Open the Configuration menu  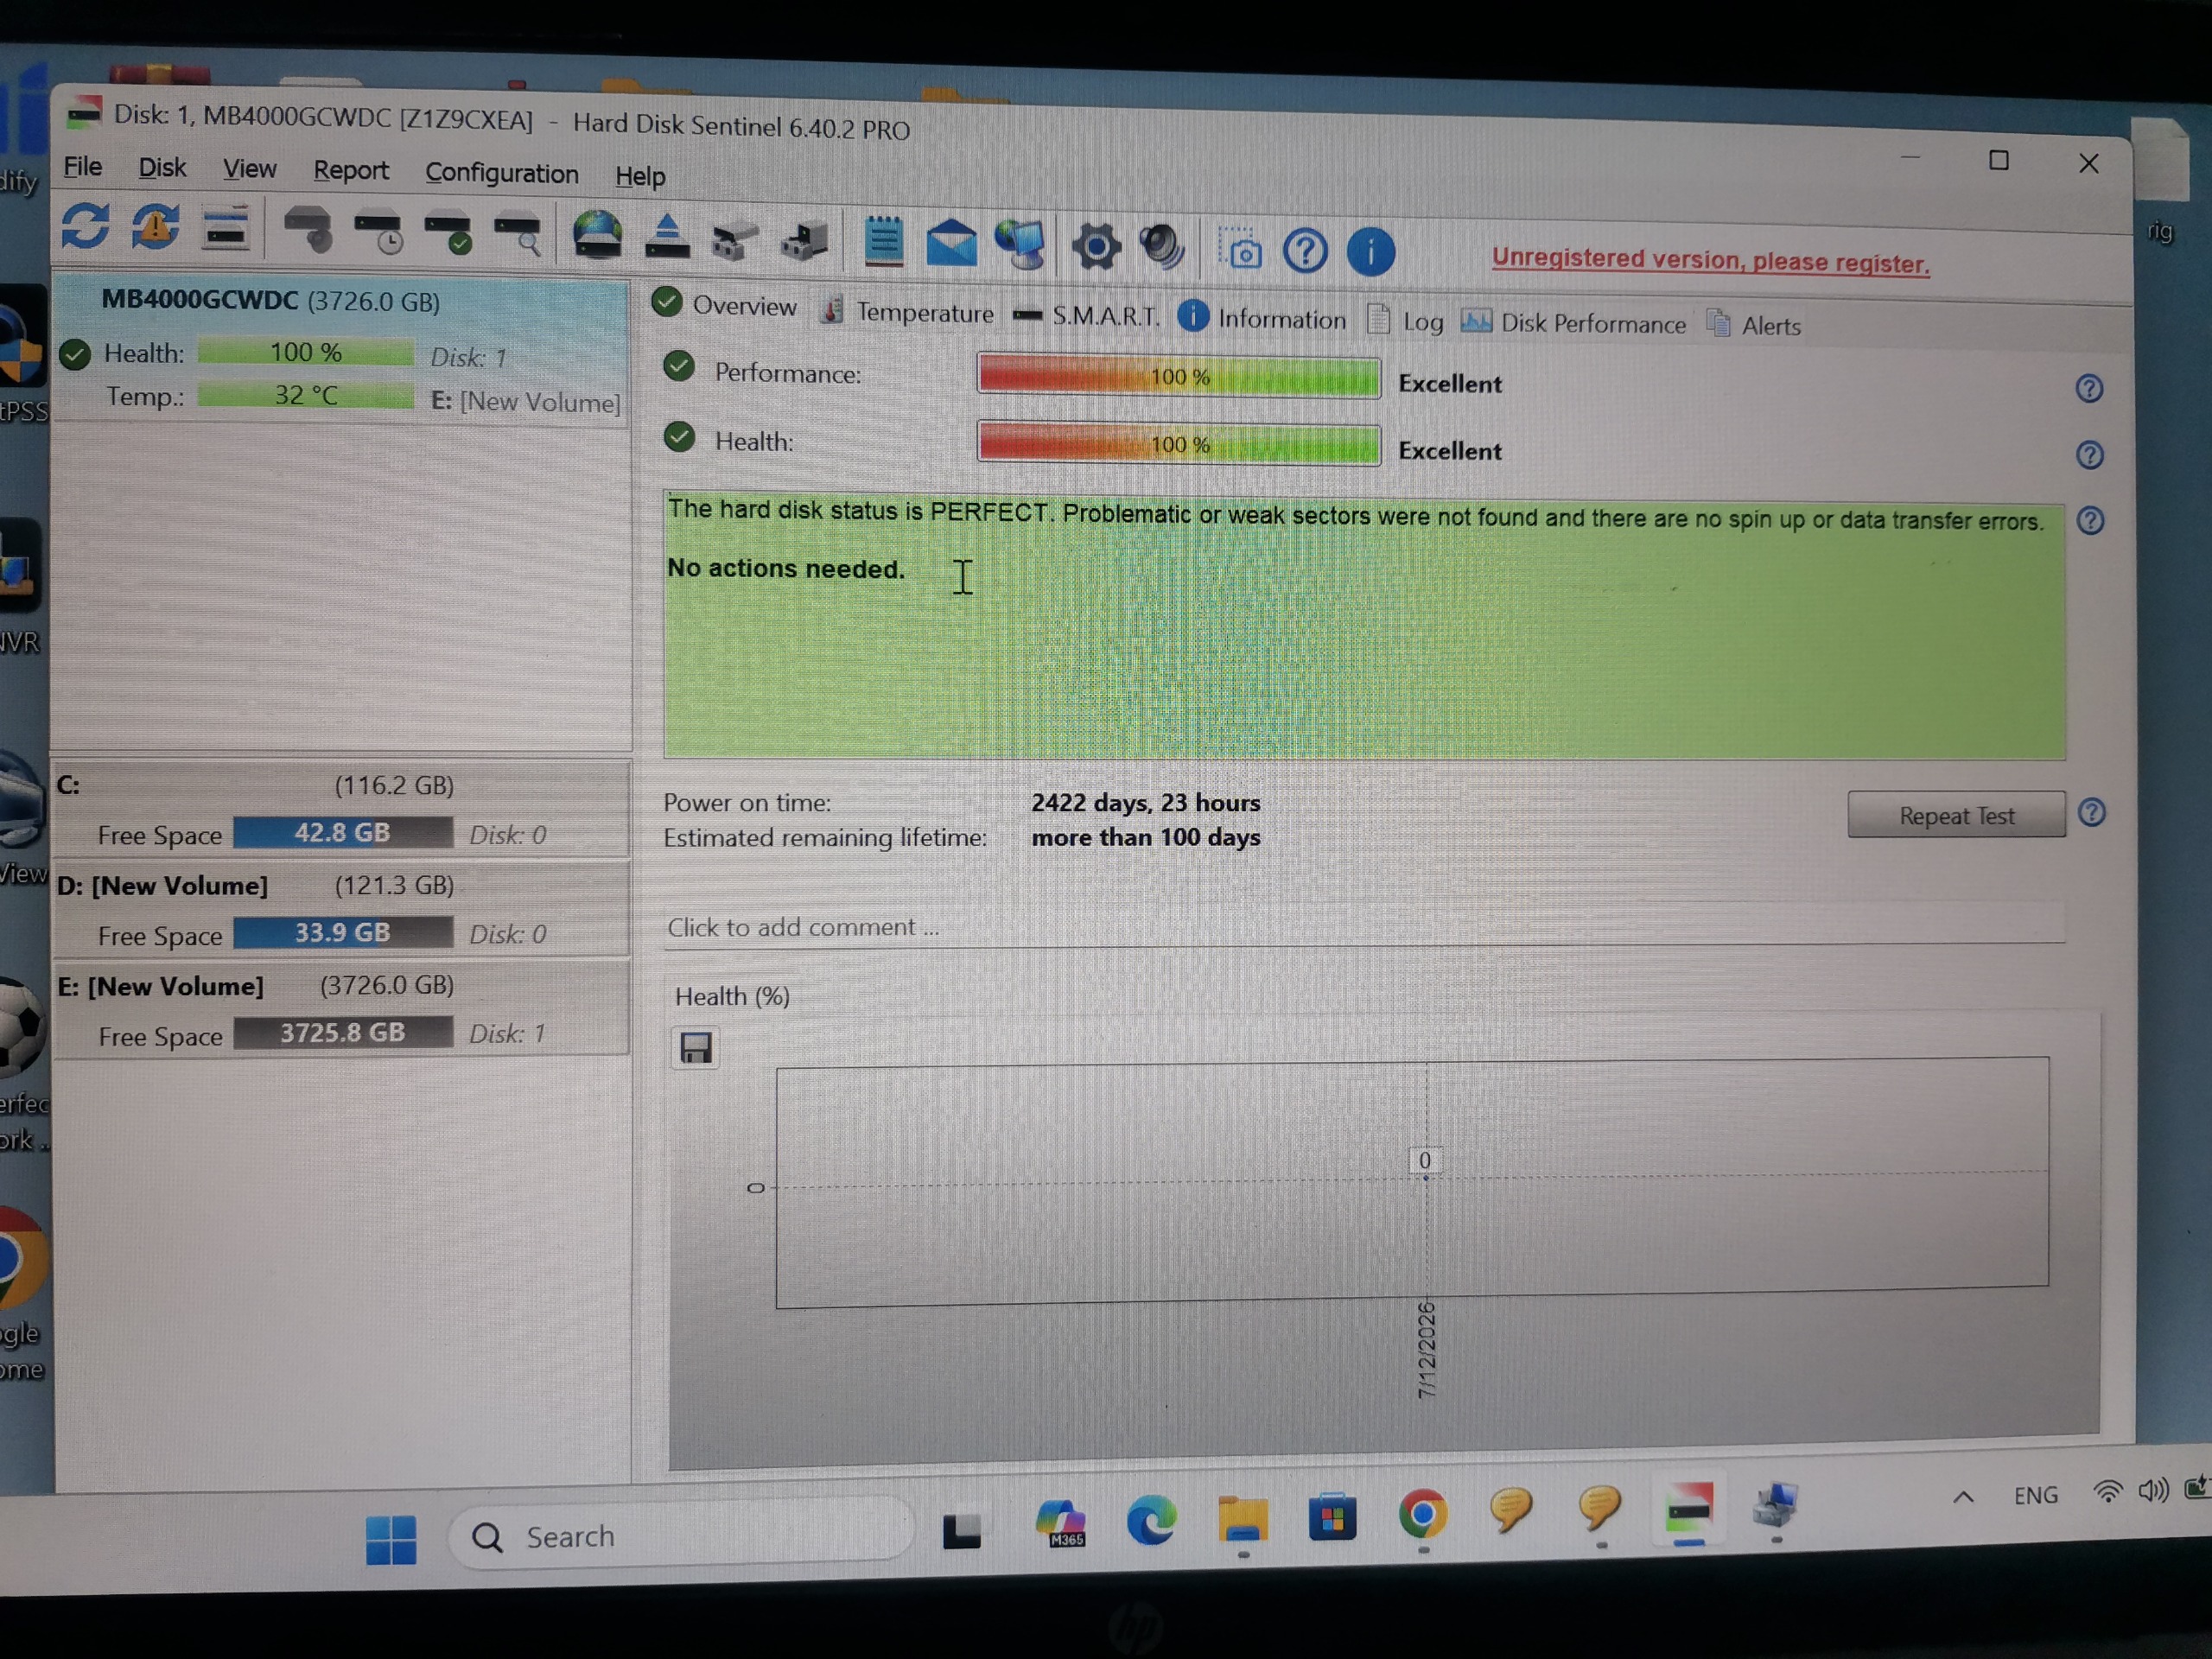[x=502, y=174]
